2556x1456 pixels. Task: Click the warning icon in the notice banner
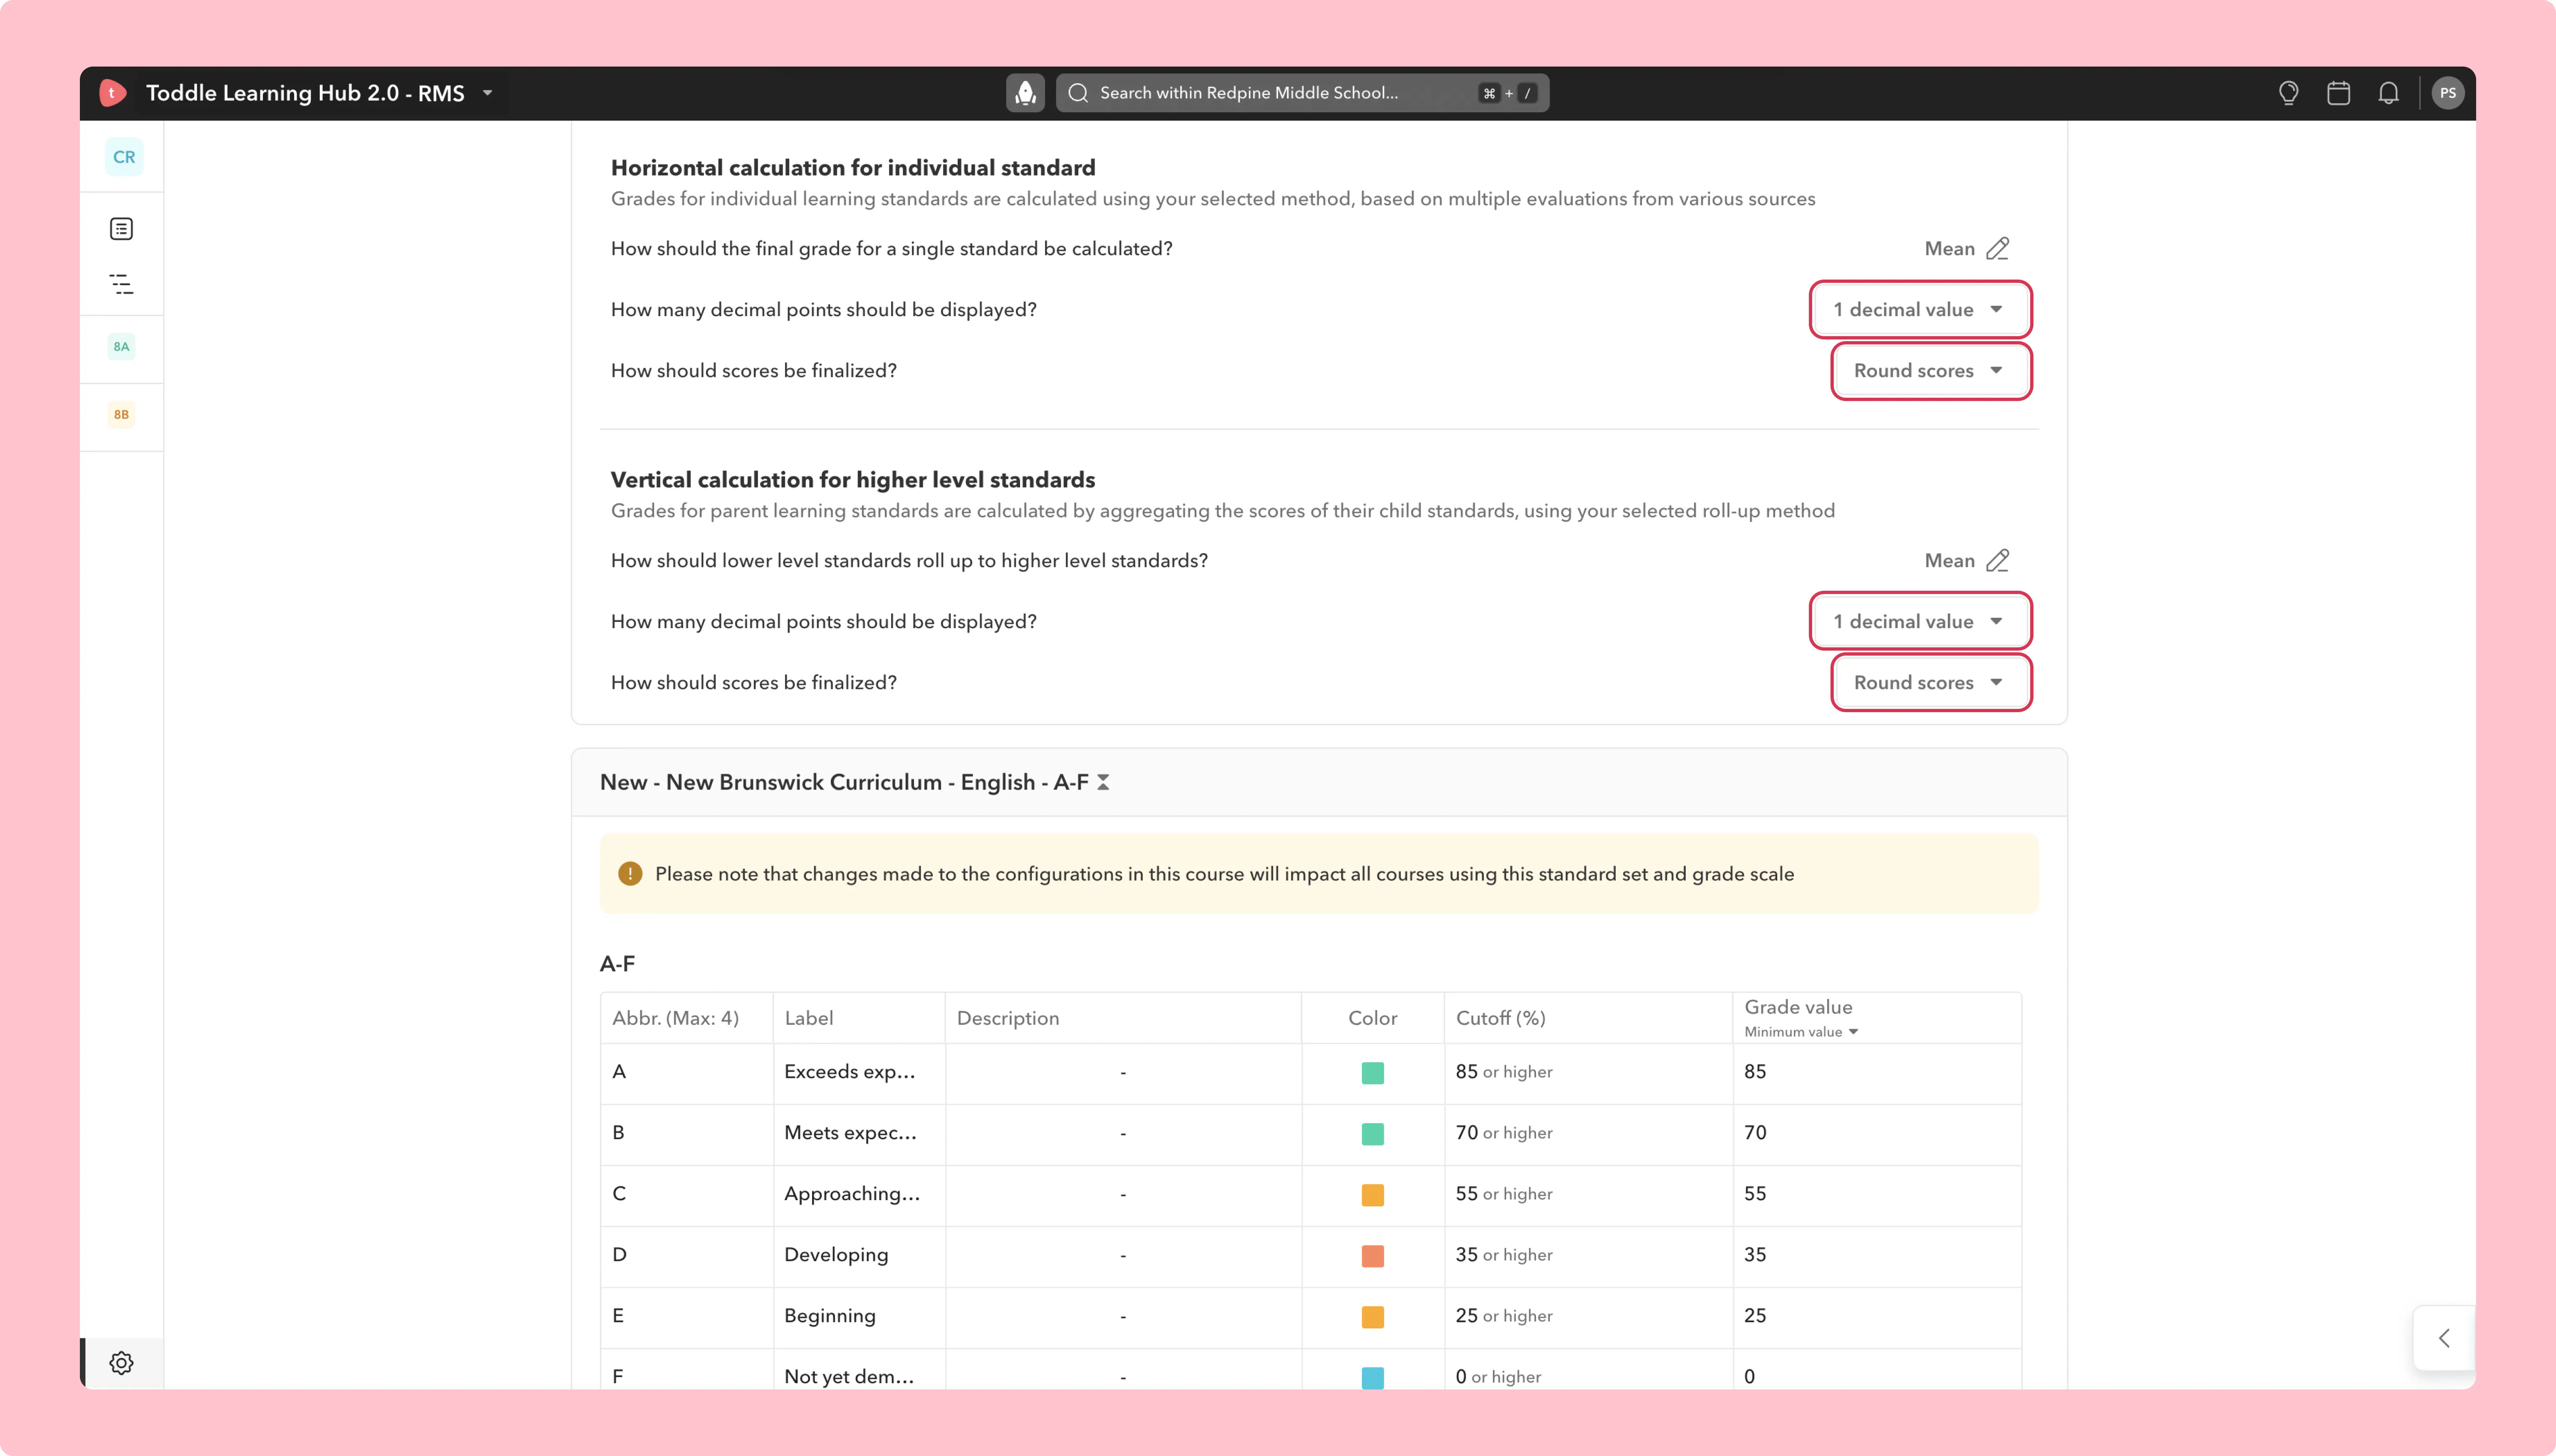click(x=630, y=874)
